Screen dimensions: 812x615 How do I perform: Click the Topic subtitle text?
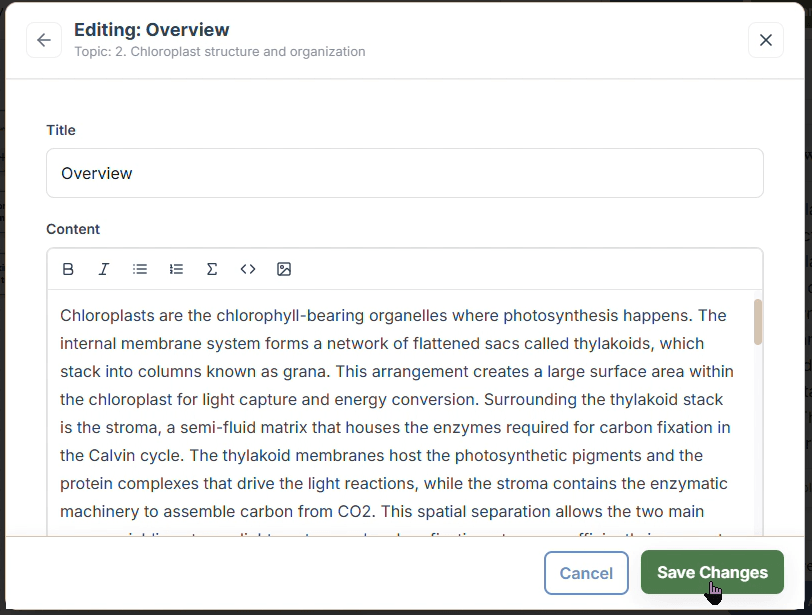(219, 52)
